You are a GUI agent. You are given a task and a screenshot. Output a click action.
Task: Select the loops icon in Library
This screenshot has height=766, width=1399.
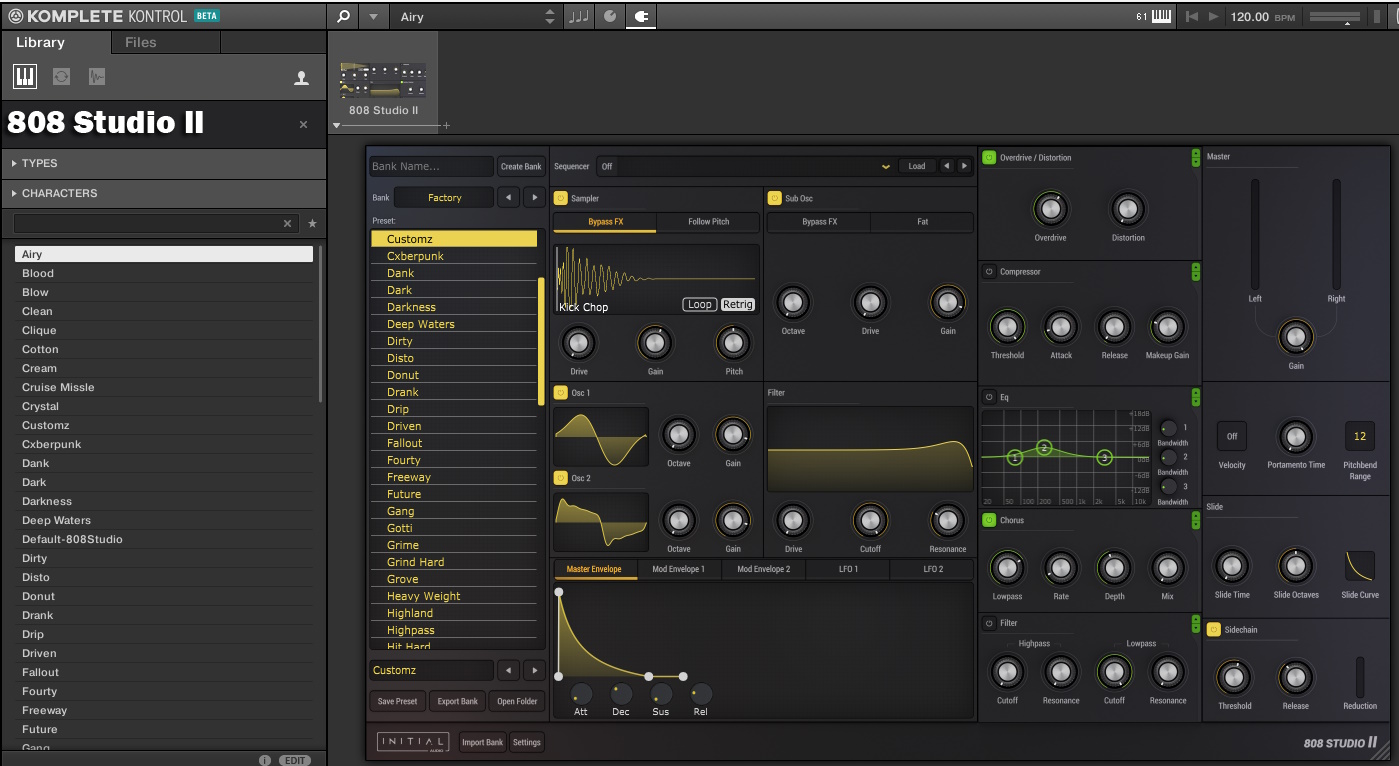pos(61,77)
